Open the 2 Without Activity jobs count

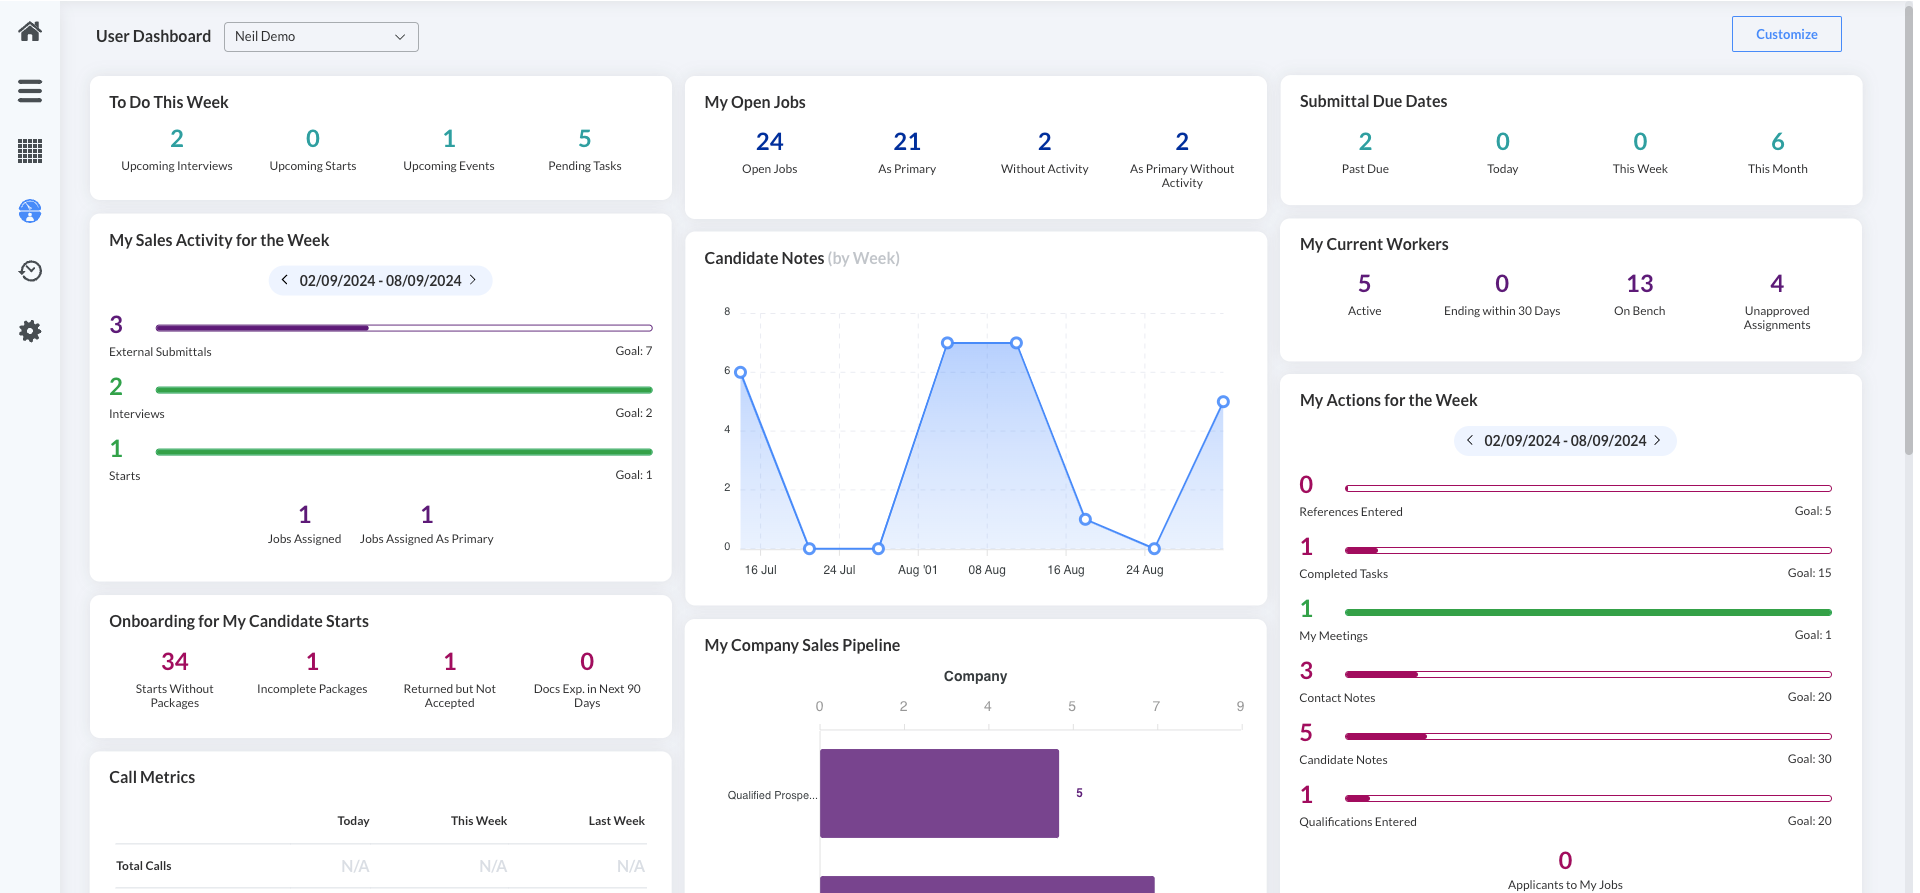pos(1045,142)
